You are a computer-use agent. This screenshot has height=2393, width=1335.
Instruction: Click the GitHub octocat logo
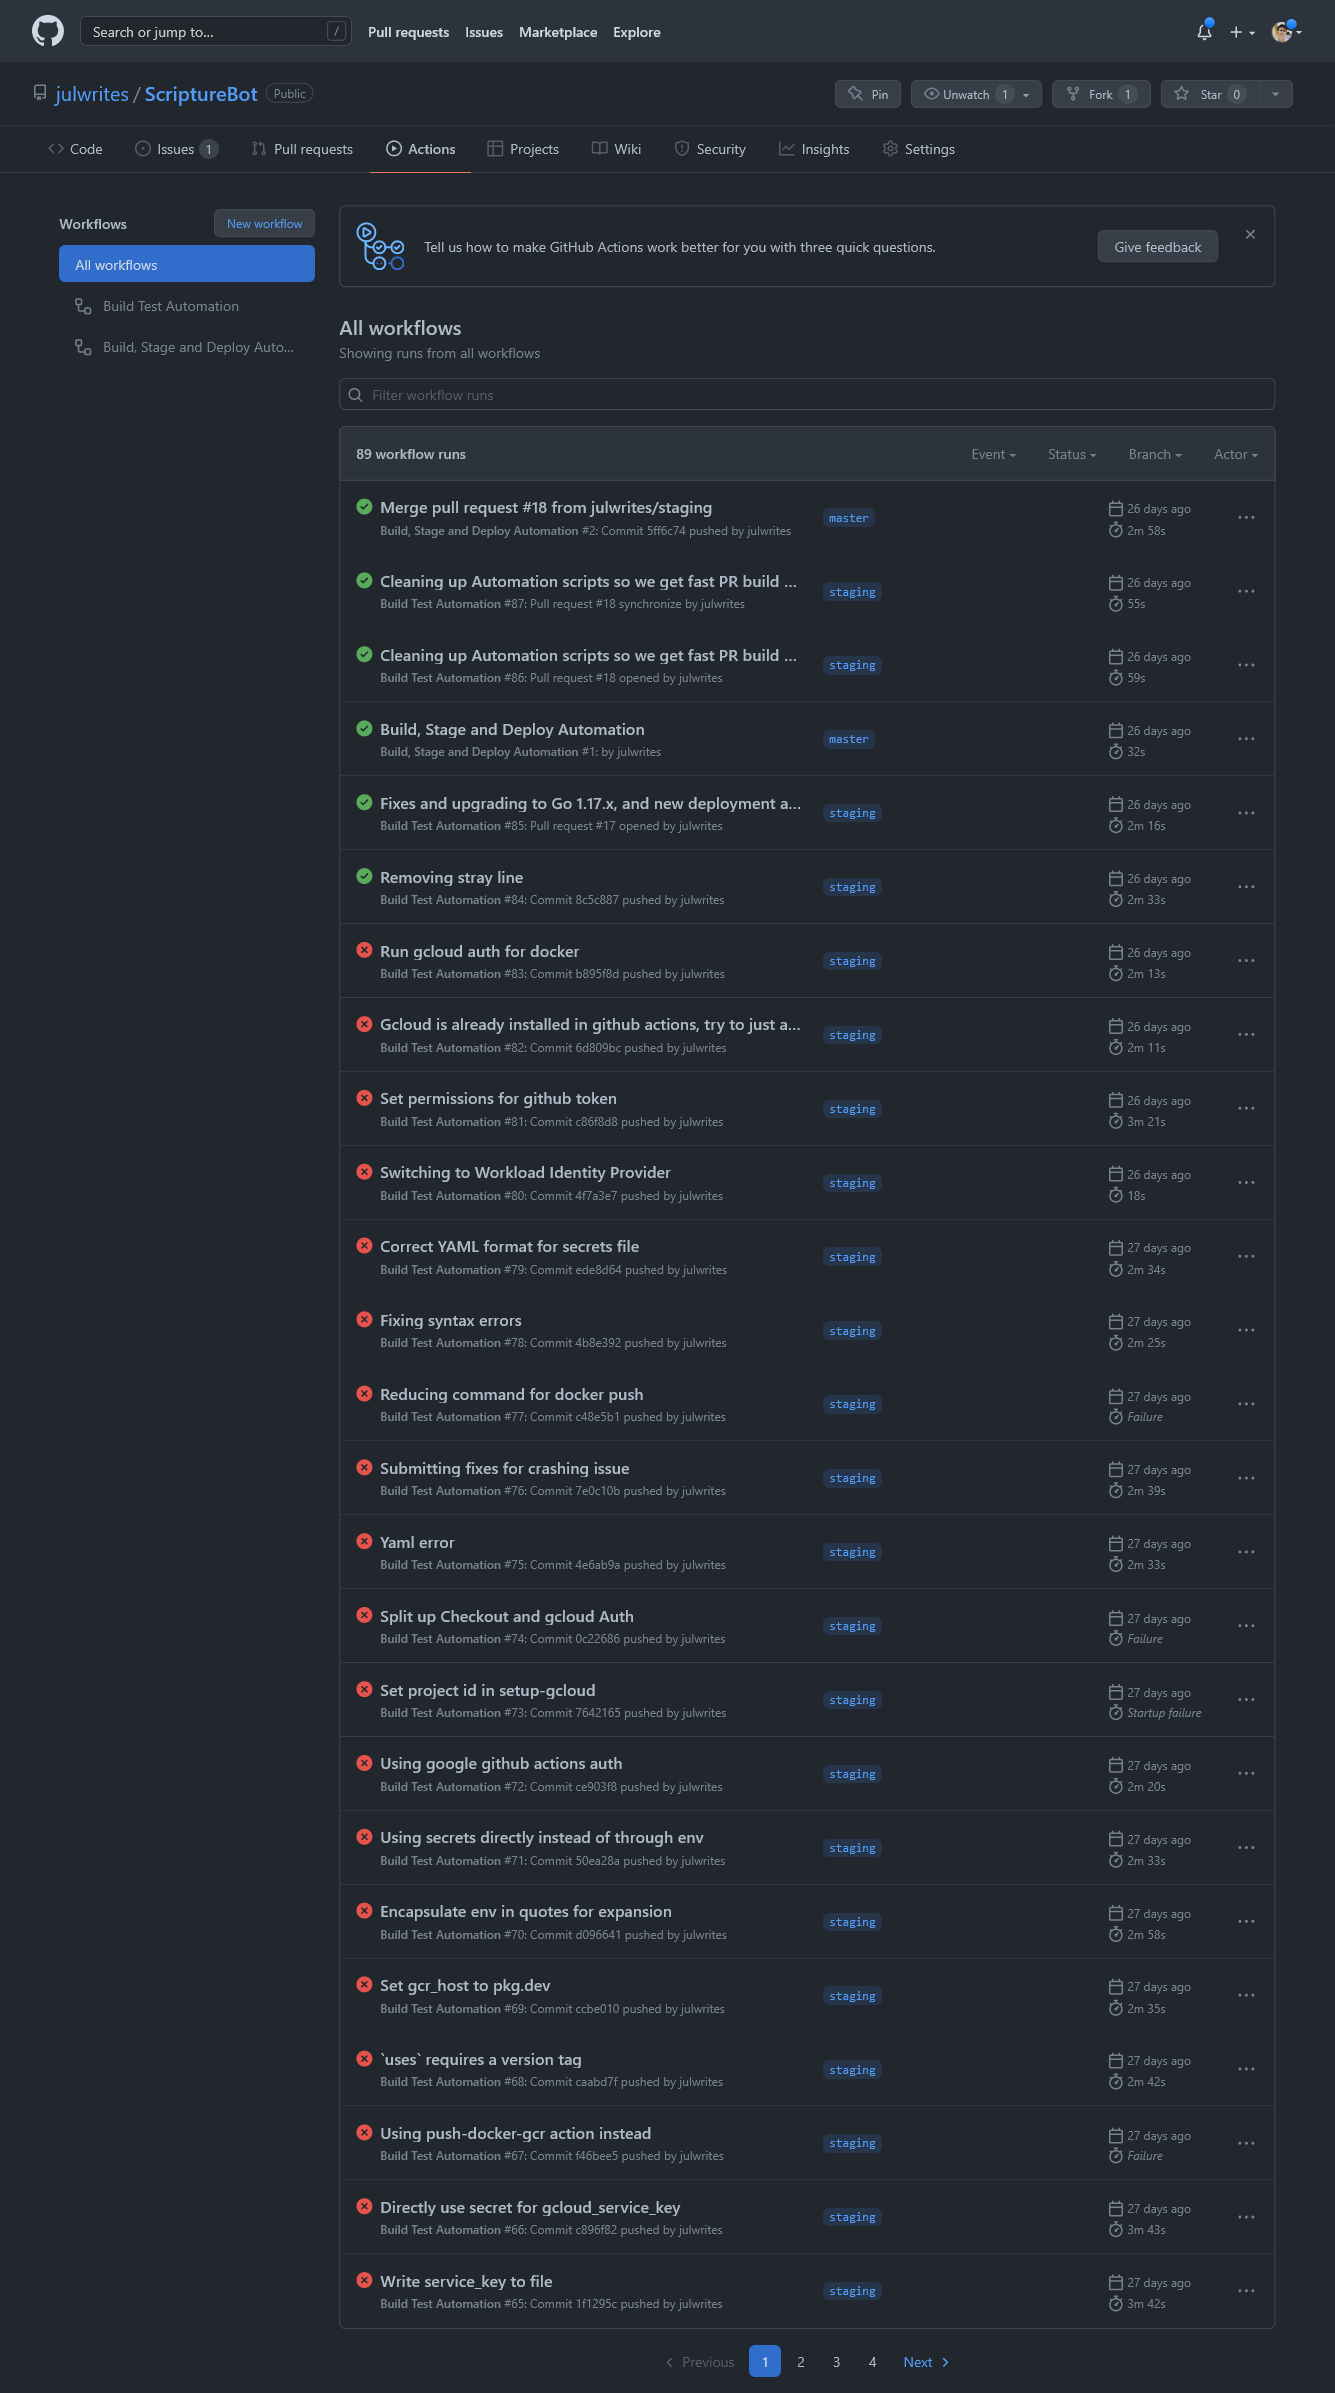coord(47,31)
